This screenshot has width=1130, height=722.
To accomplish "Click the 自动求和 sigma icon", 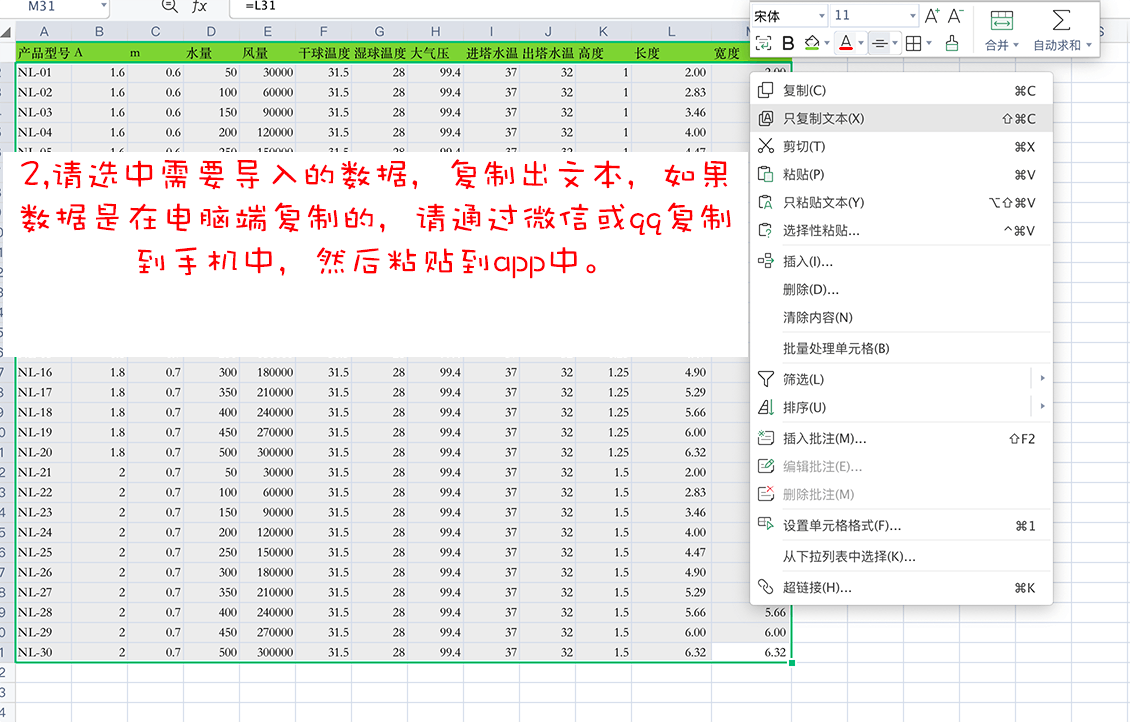I will [1062, 19].
